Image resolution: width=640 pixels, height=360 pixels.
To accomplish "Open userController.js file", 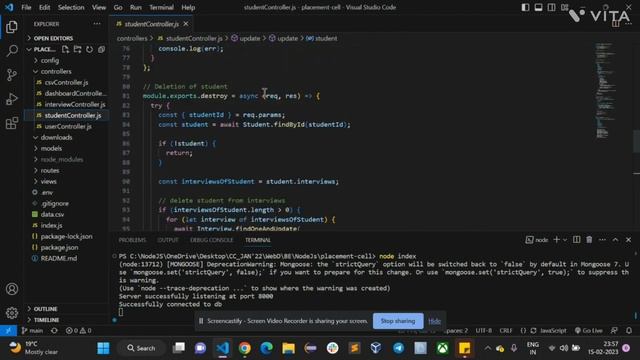I will tap(68, 127).
